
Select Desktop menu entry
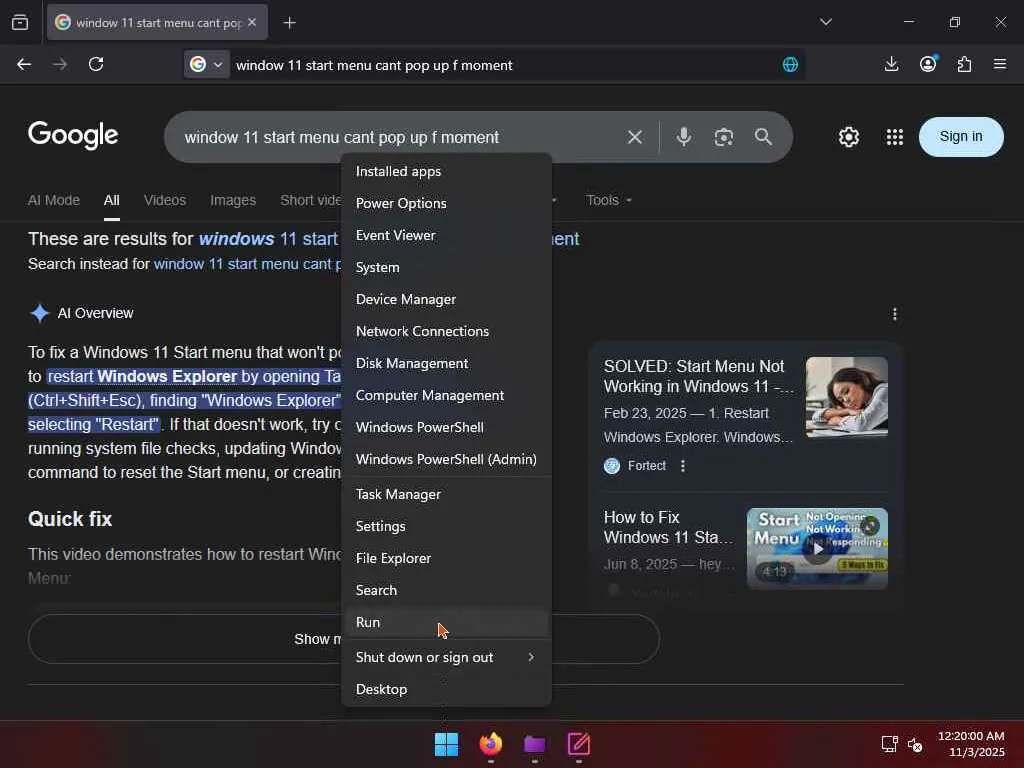pyautogui.click(x=446, y=690)
